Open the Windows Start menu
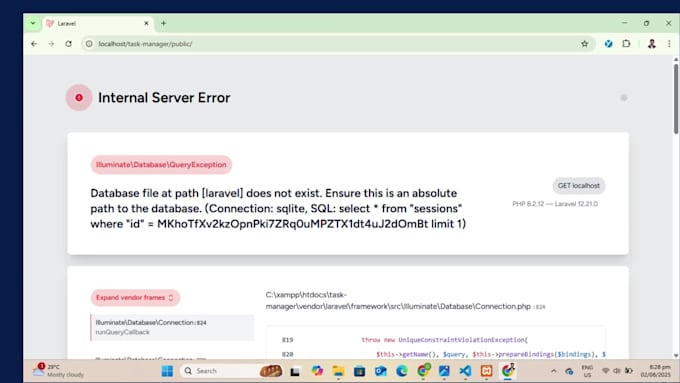The height and width of the screenshot is (383, 680). tap(167, 371)
